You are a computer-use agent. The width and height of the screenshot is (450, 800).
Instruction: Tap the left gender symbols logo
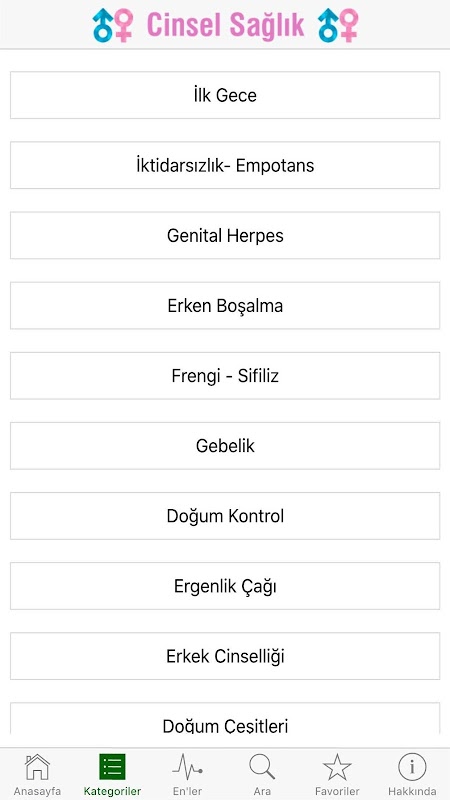(113, 25)
